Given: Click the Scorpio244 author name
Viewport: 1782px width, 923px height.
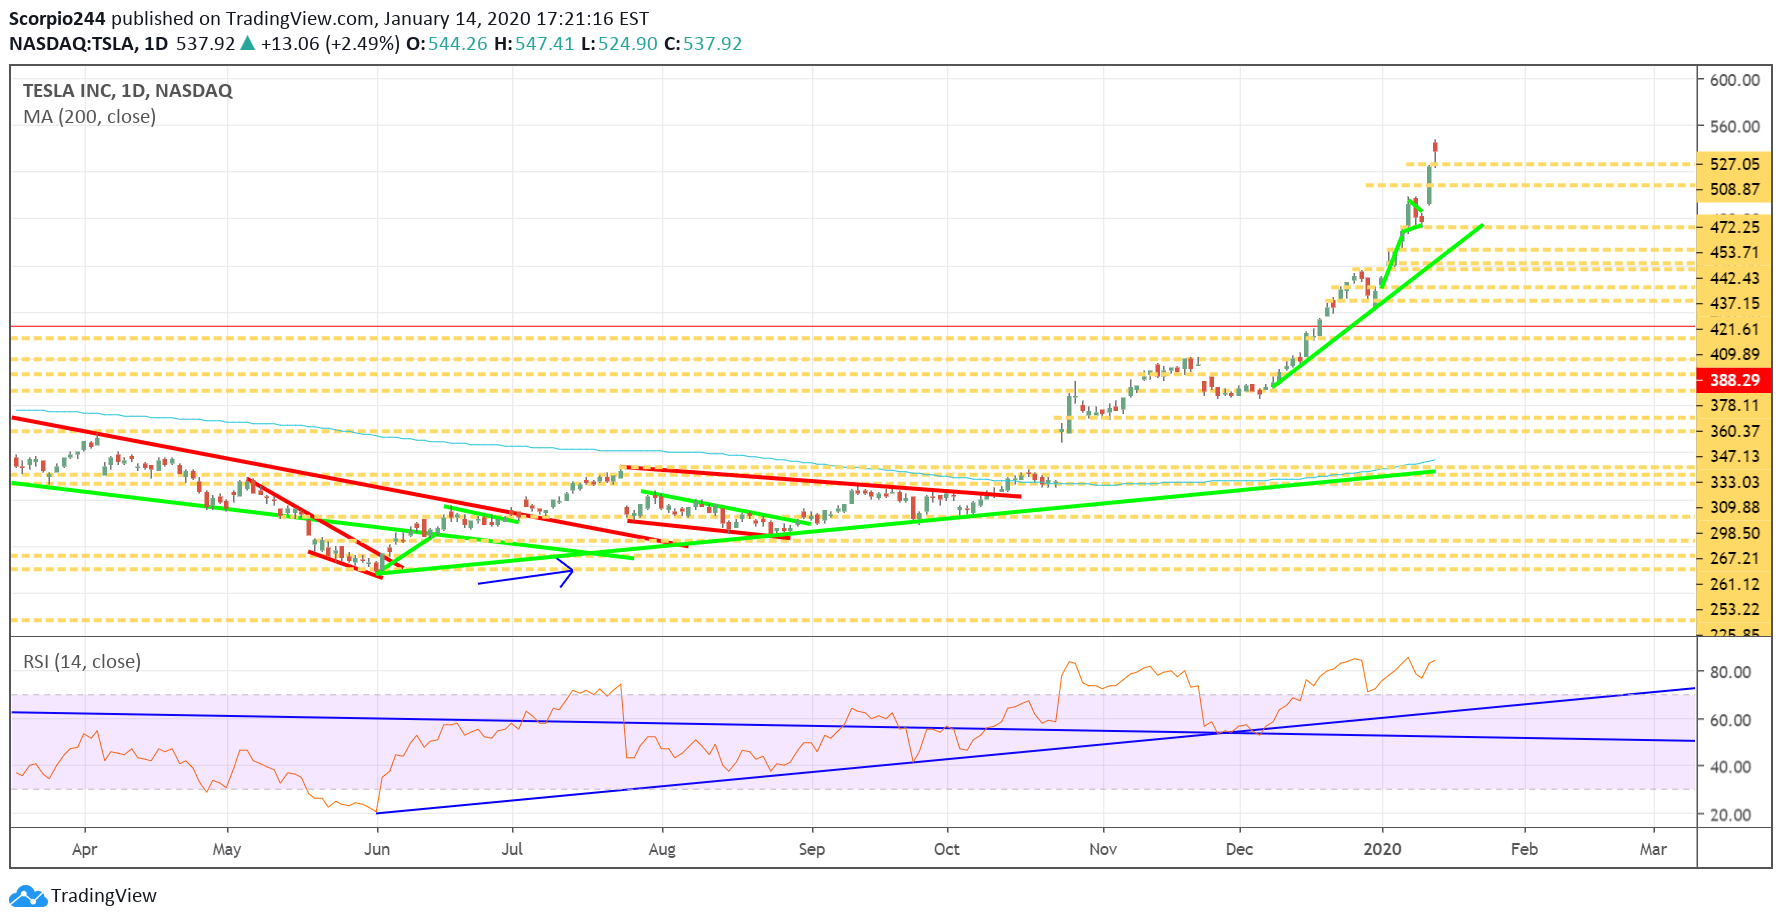Looking at the screenshot, I should click(57, 19).
